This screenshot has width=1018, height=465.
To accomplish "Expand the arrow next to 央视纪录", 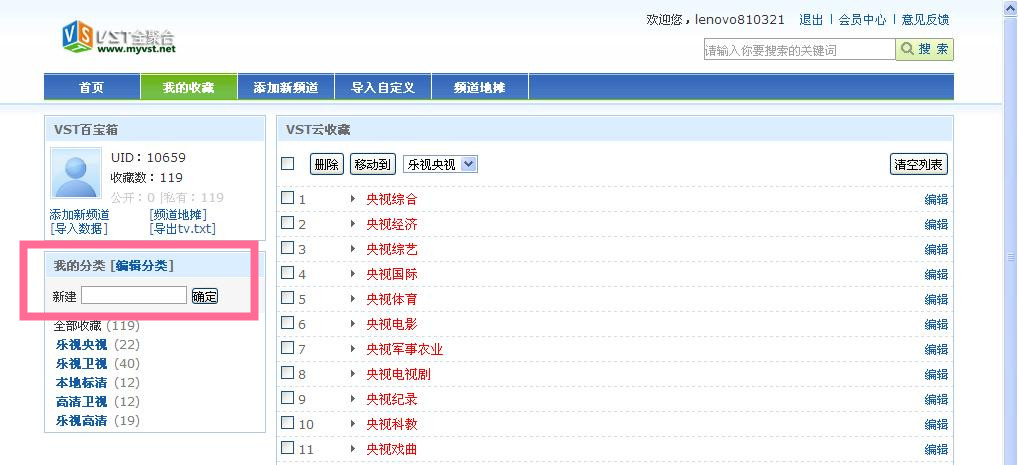I will pos(353,399).
